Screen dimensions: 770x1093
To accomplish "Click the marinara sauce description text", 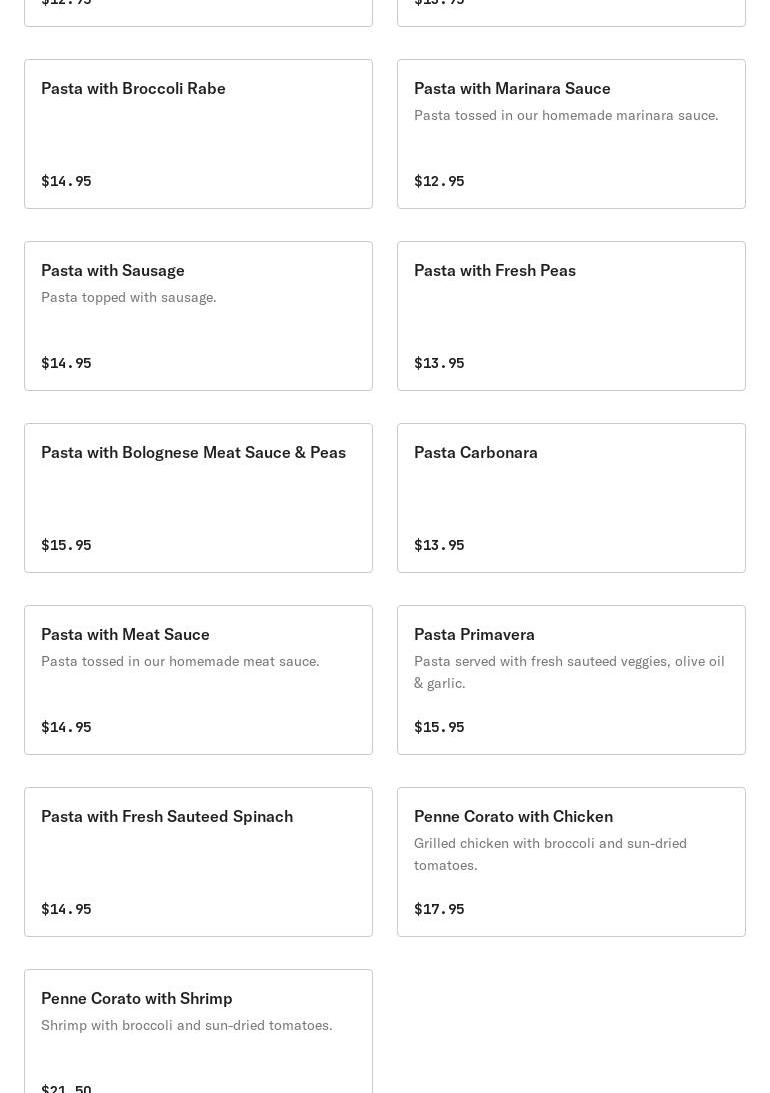I will [566, 116].
